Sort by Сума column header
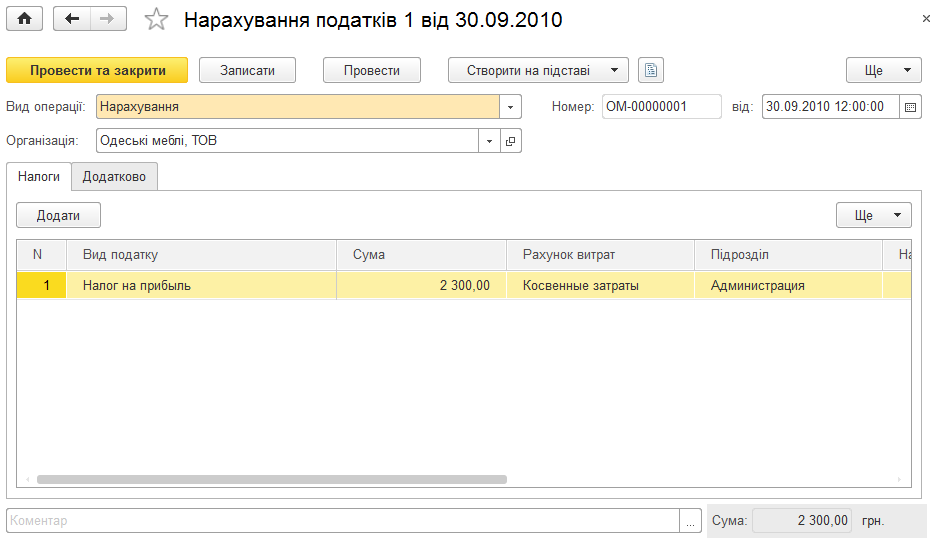937x545 pixels. tap(421, 255)
